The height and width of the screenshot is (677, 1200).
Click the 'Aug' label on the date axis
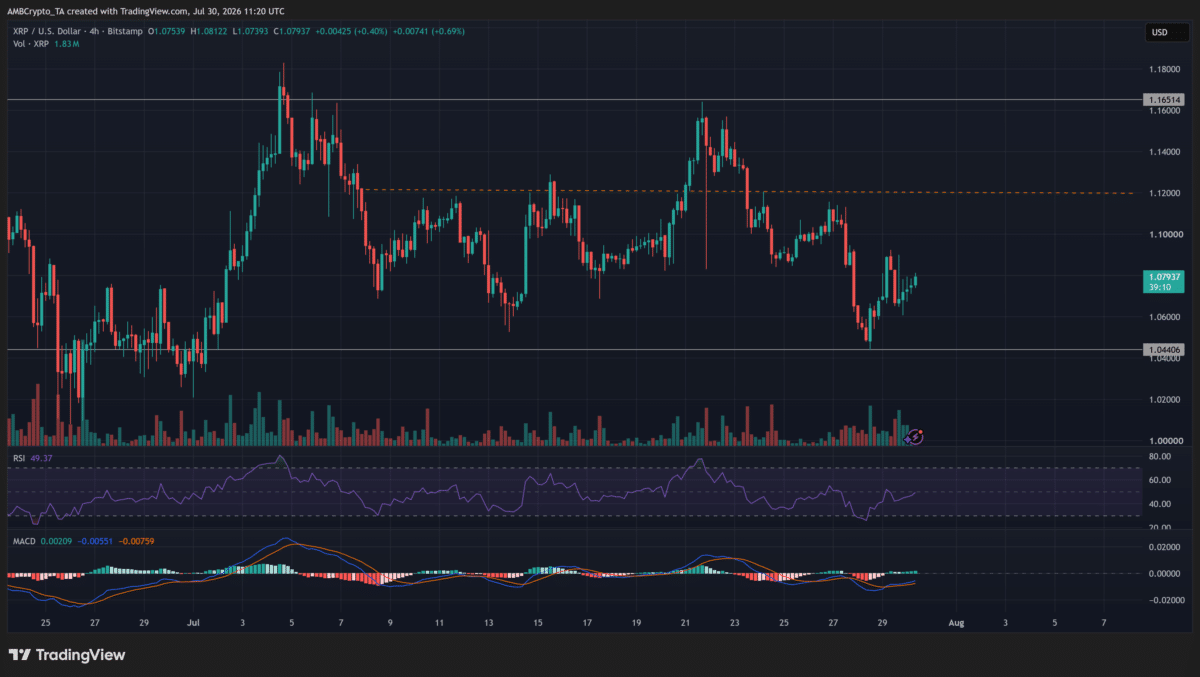point(956,621)
